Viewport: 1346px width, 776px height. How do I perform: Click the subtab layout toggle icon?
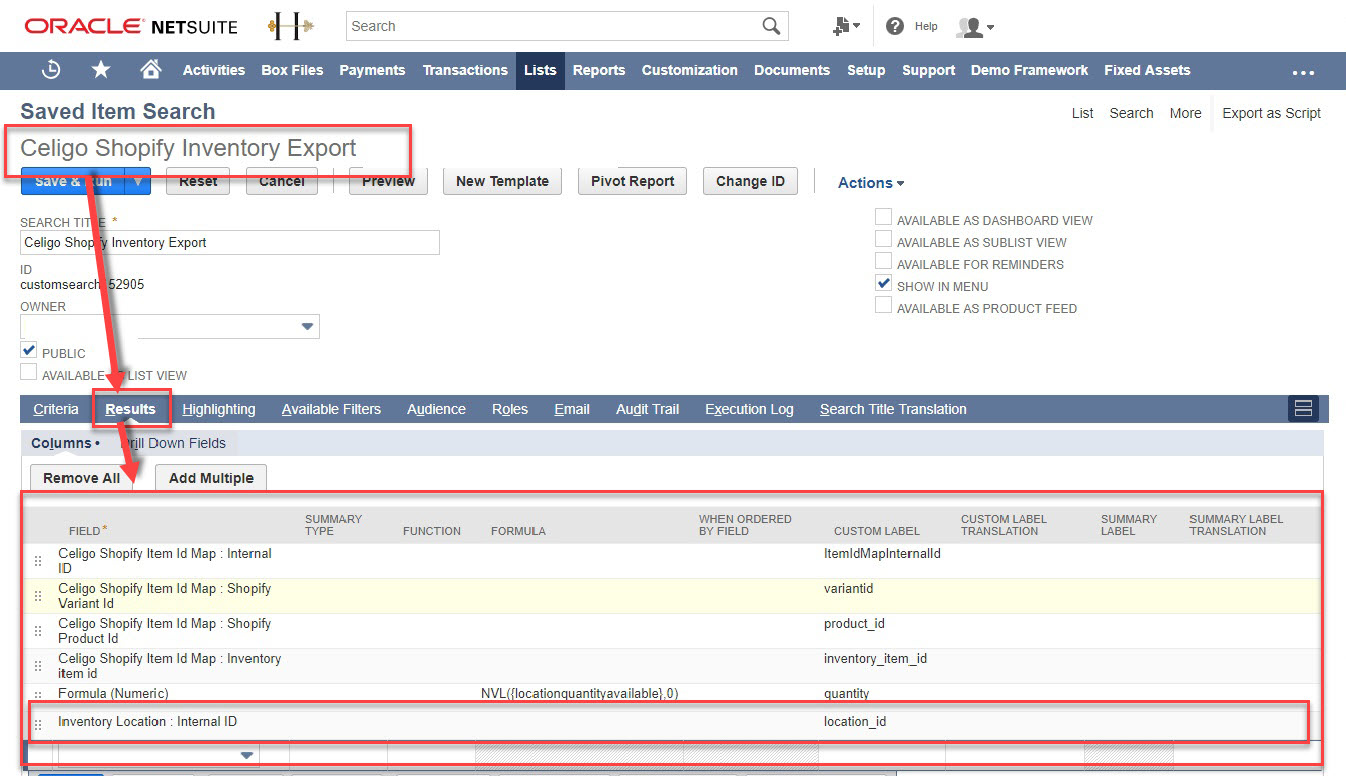pos(1302,408)
